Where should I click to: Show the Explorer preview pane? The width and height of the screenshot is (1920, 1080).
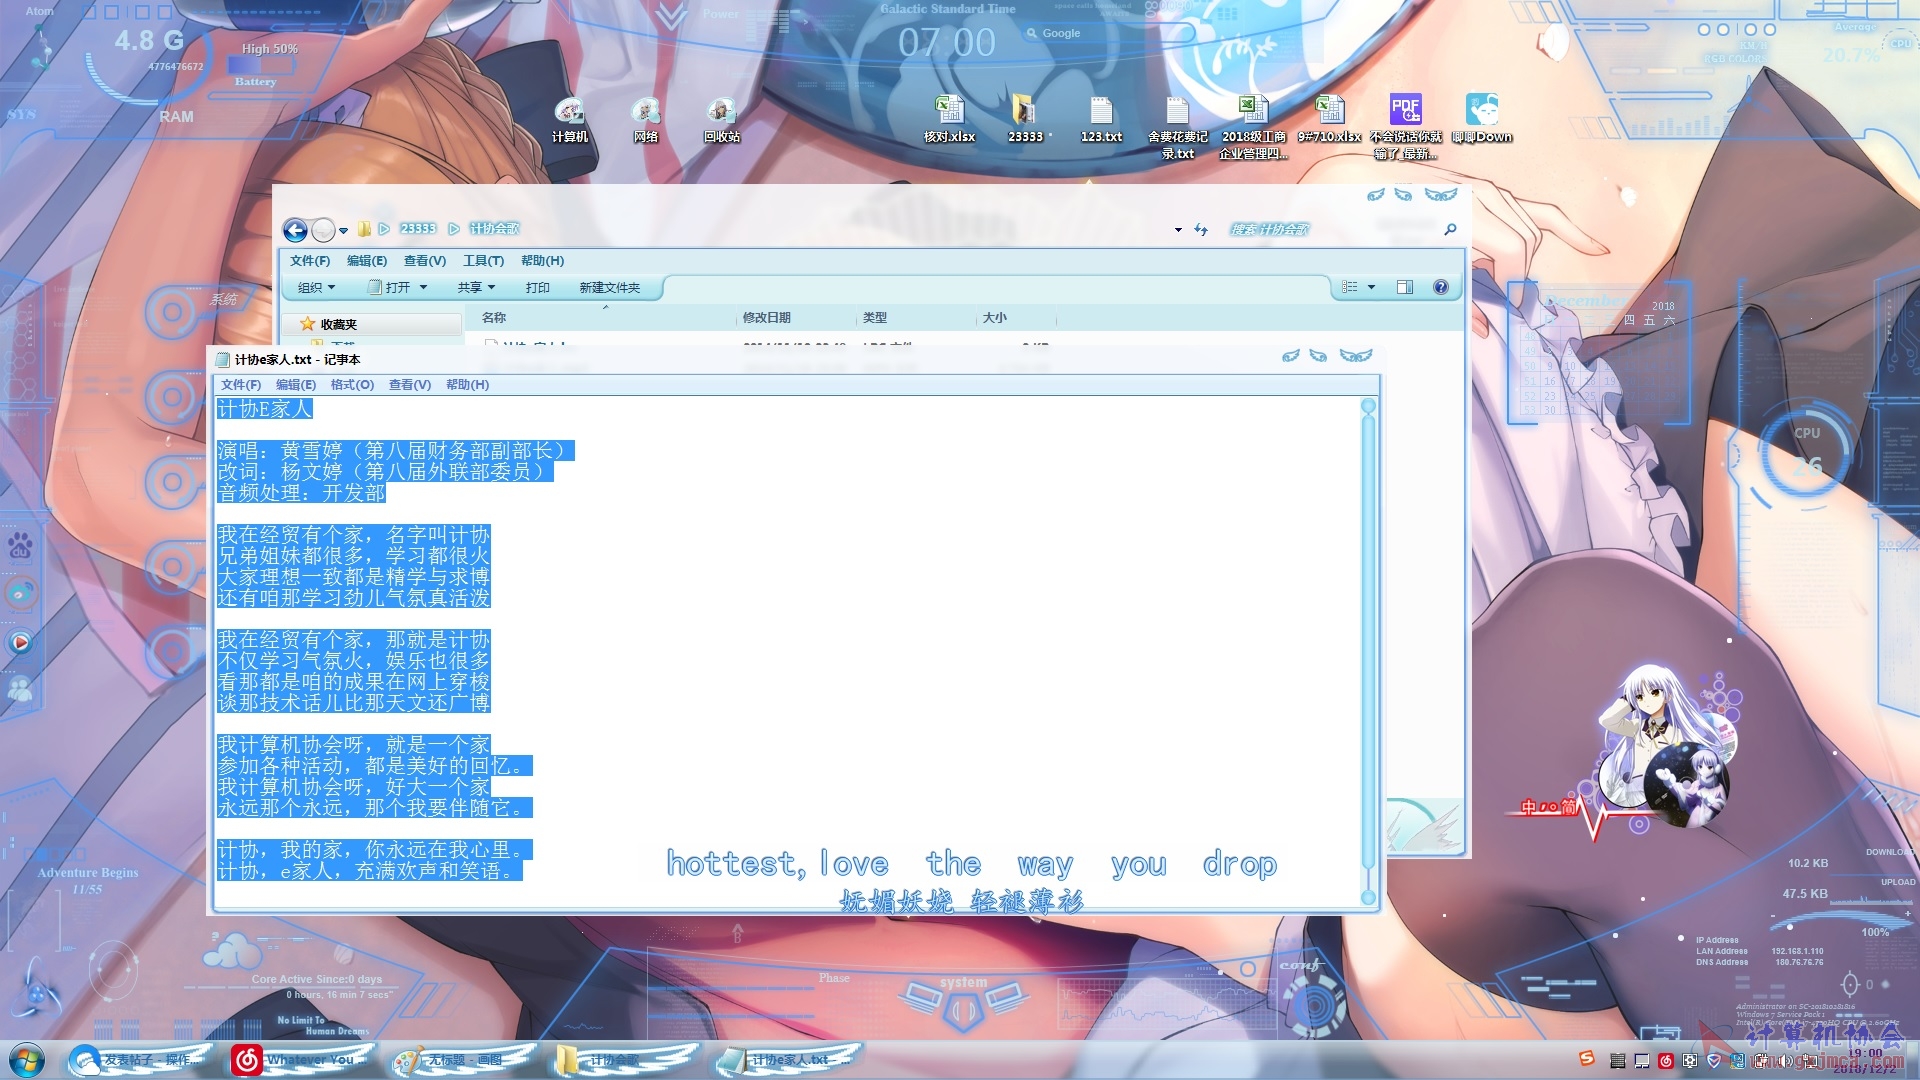click(1405, 287)
